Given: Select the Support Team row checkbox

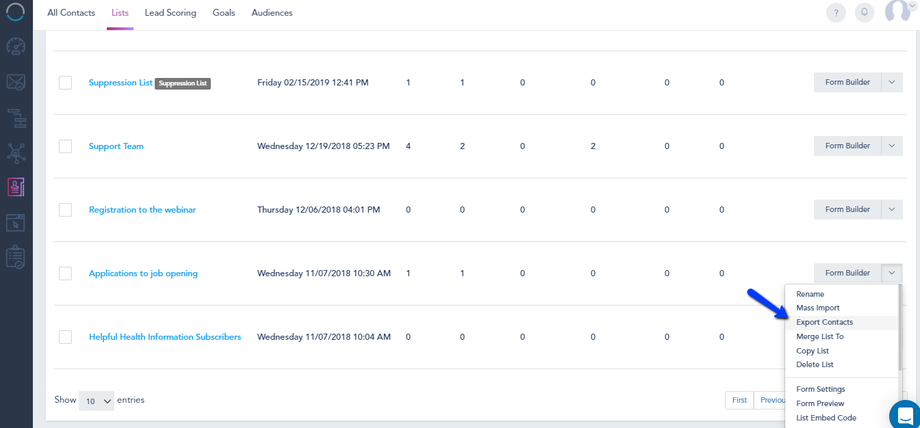Looking at the screenshot, I should pos(65,146).
